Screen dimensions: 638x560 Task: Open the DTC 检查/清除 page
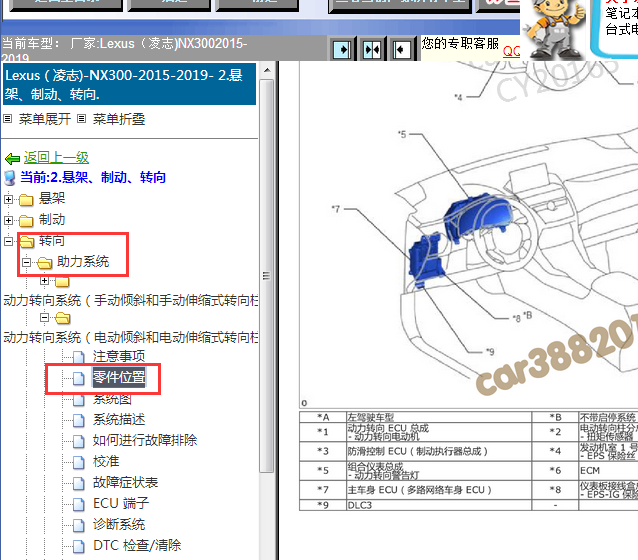(137, 545)
